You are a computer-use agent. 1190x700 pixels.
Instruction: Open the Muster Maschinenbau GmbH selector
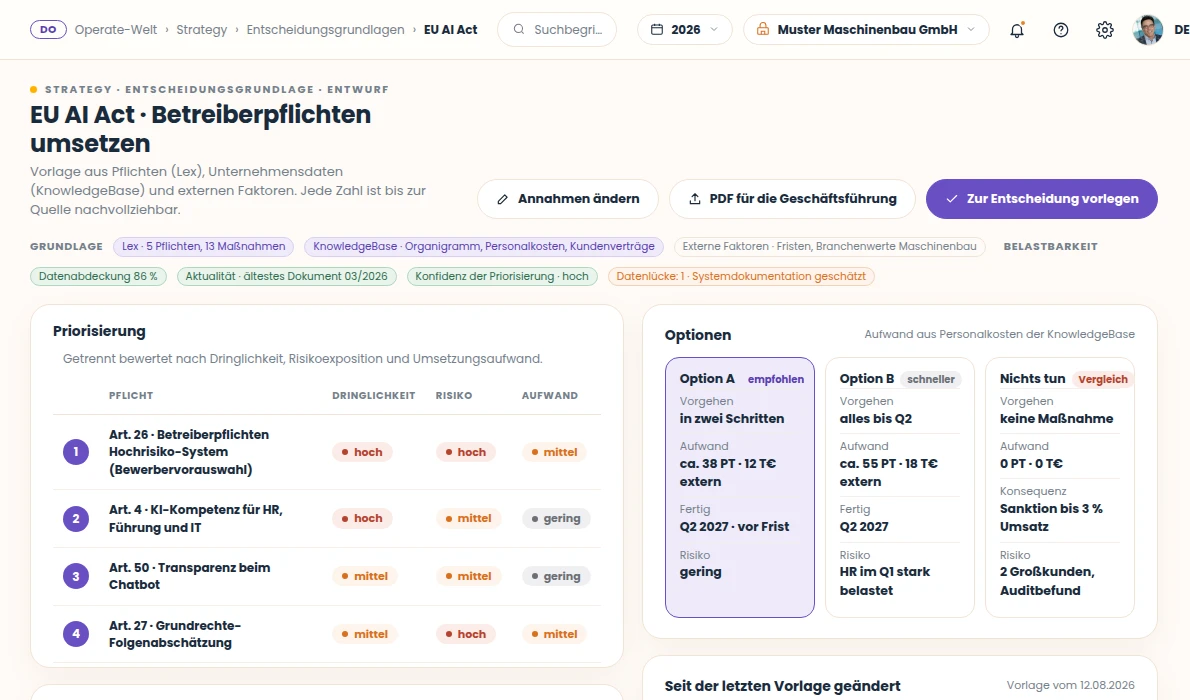click(x=866, y=30)
